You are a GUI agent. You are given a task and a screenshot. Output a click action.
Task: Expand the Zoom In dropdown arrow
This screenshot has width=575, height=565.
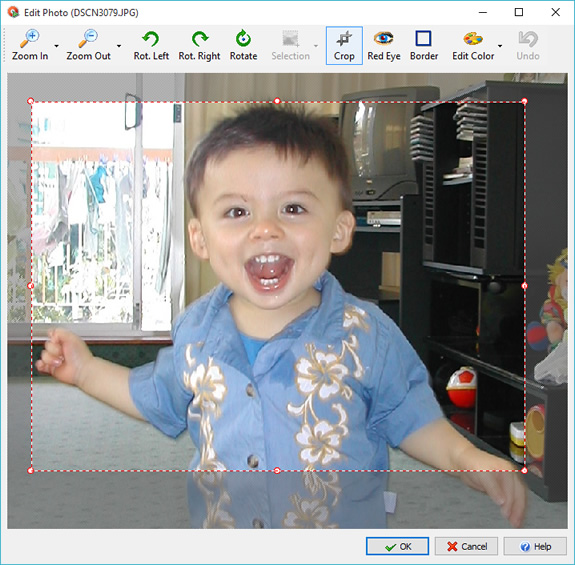tap(56, 46)
